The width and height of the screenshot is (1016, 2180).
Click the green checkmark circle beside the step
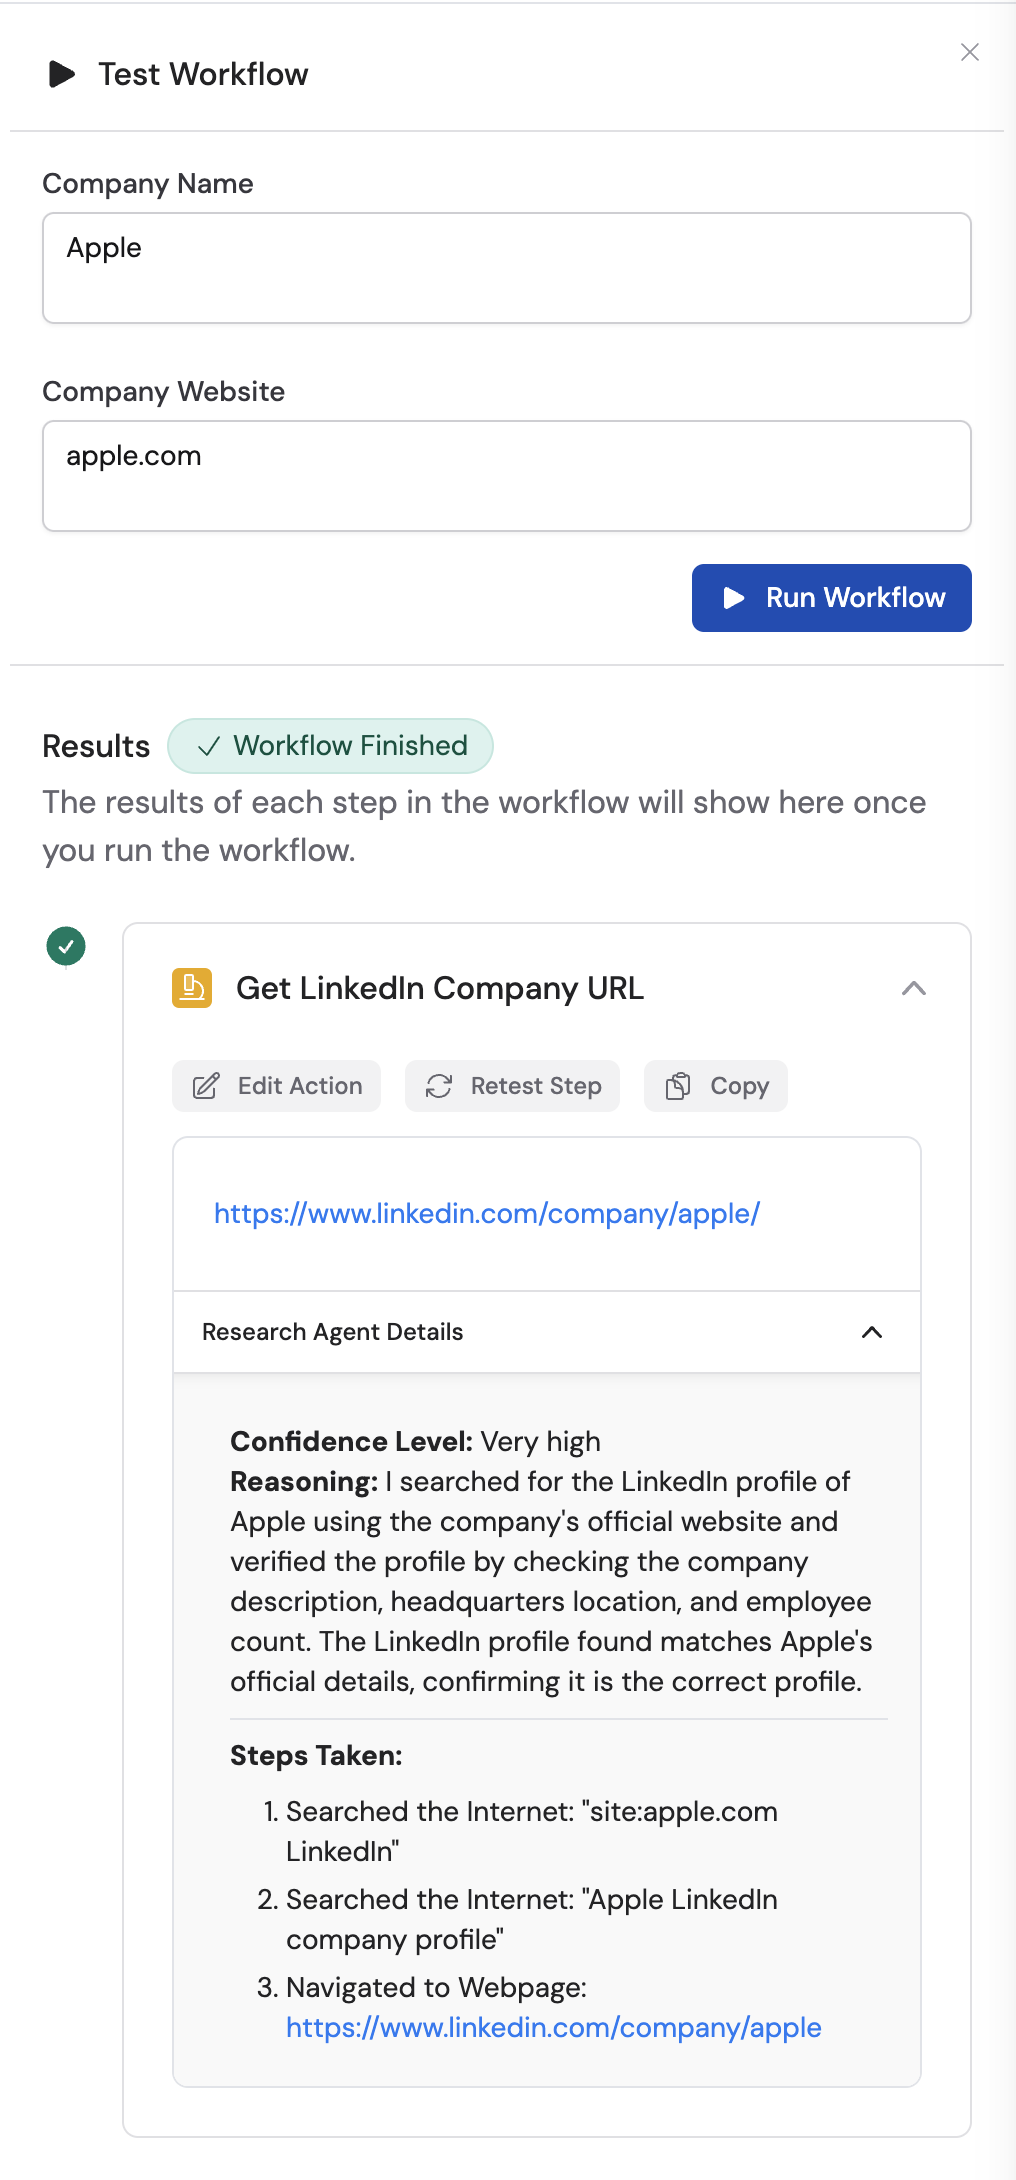[65, 945]
